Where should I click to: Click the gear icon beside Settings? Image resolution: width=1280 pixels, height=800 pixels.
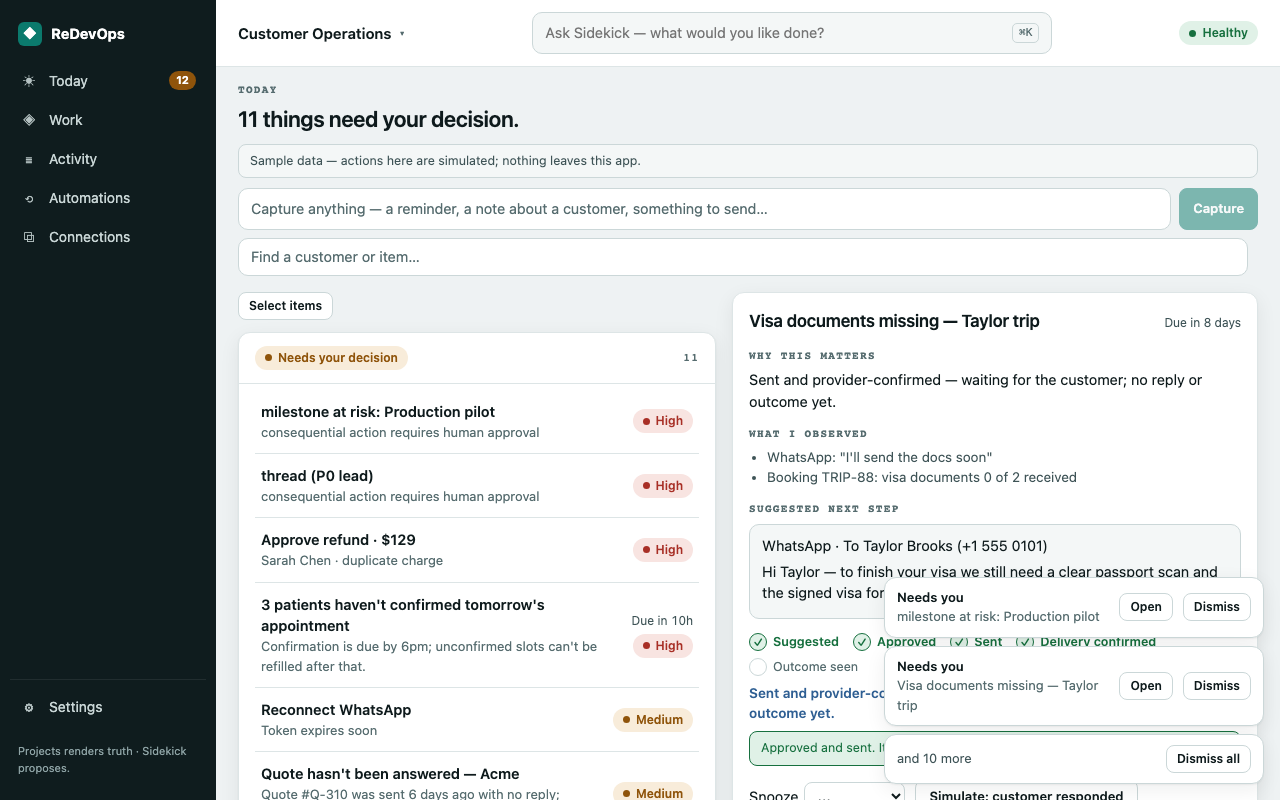pyautogui.click(x=29, y=707)
